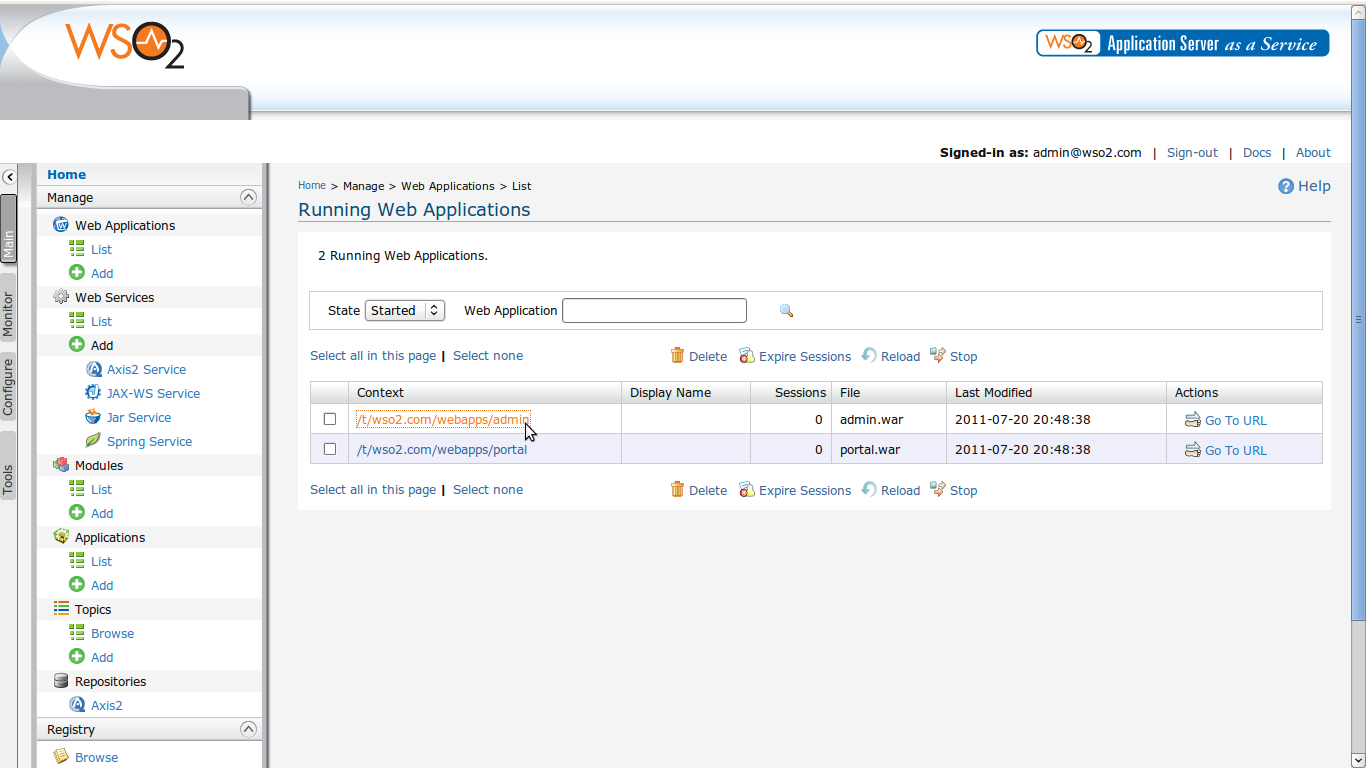Switch to the Tools vertical tab
Screen dimensions: 1366x768
click(x=8, y=465)
